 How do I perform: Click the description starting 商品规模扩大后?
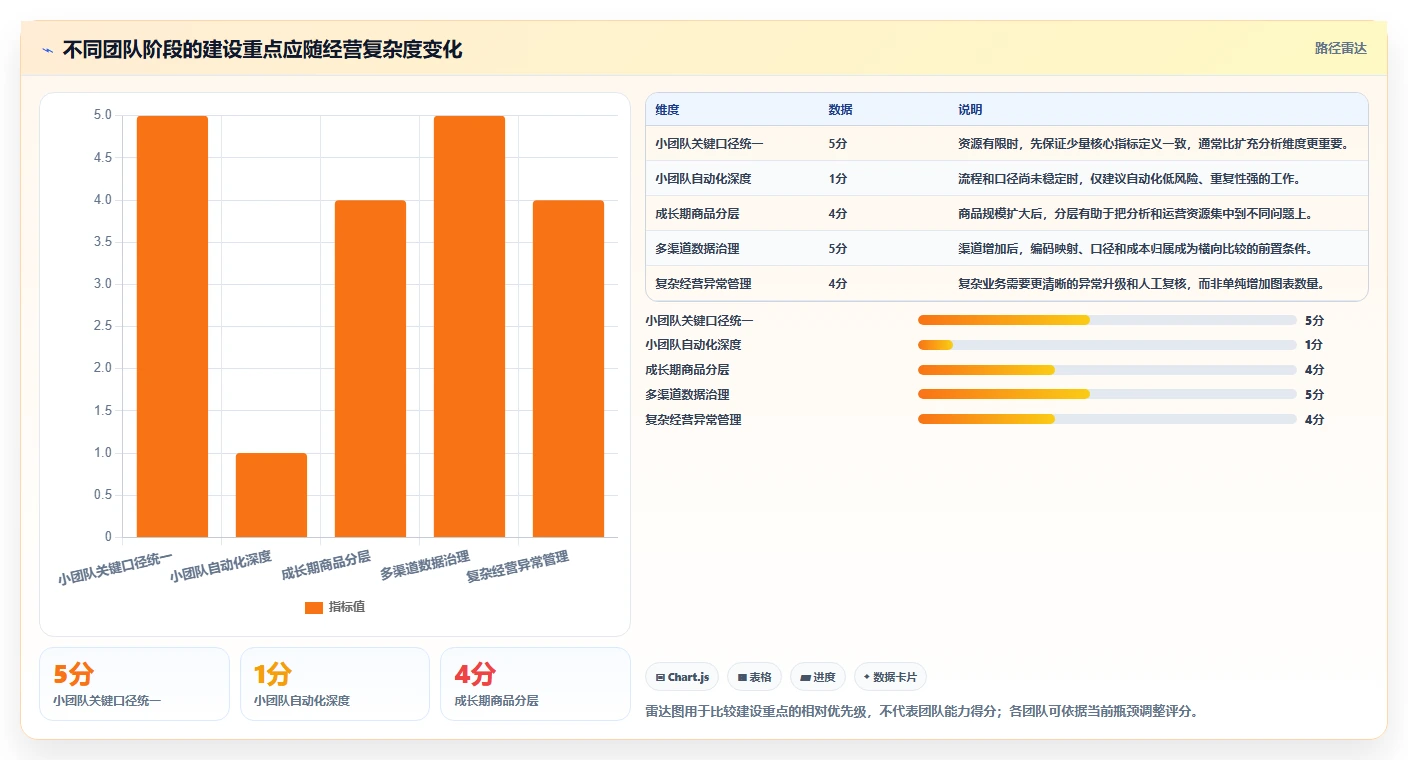[1136, 214]
